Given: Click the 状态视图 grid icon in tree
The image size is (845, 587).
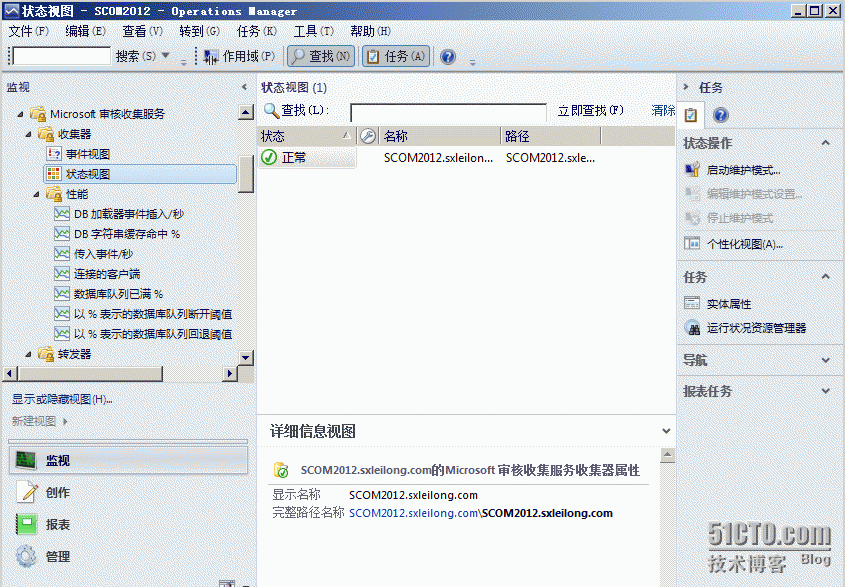Looking at the screenshot, I should pyautogui.click(x=54, y=174).
